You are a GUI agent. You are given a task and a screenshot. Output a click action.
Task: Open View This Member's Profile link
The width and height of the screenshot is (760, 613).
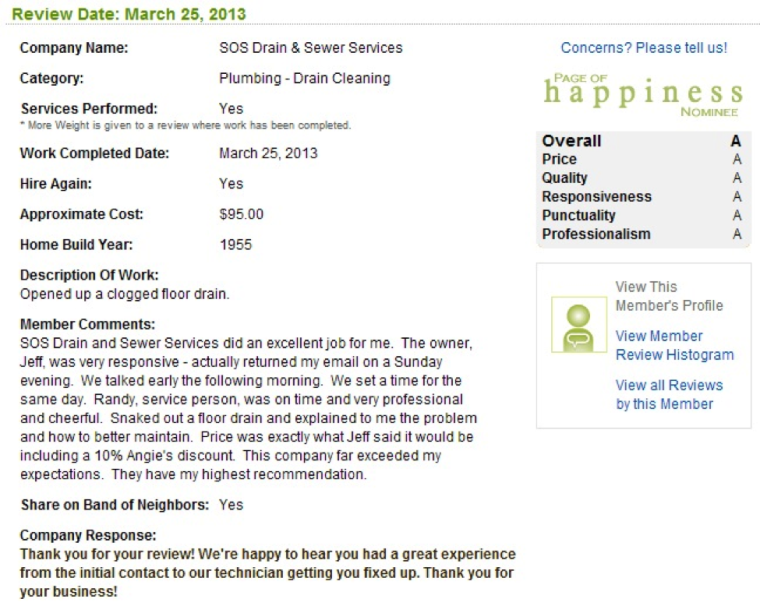click(x=669, y=296)
